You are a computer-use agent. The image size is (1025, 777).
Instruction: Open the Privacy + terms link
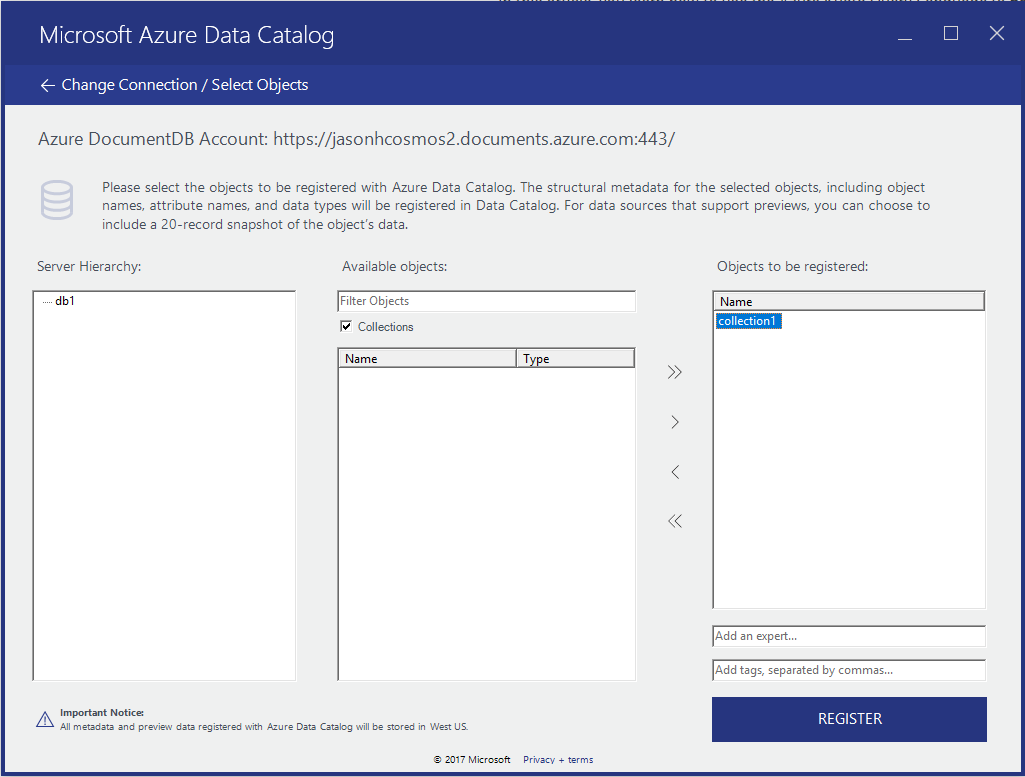557,759
